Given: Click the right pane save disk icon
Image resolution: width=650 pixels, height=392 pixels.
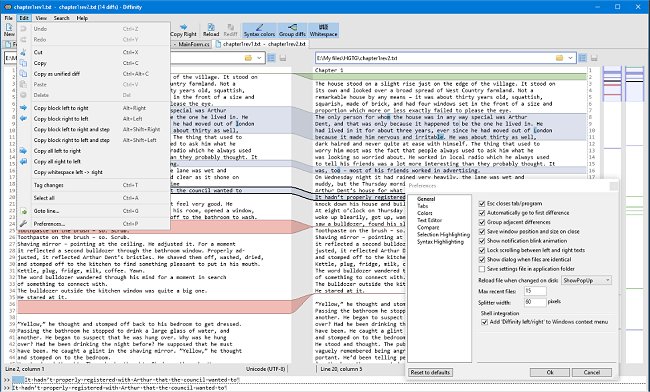Looking at the screenshot, I should coord(594,58).
